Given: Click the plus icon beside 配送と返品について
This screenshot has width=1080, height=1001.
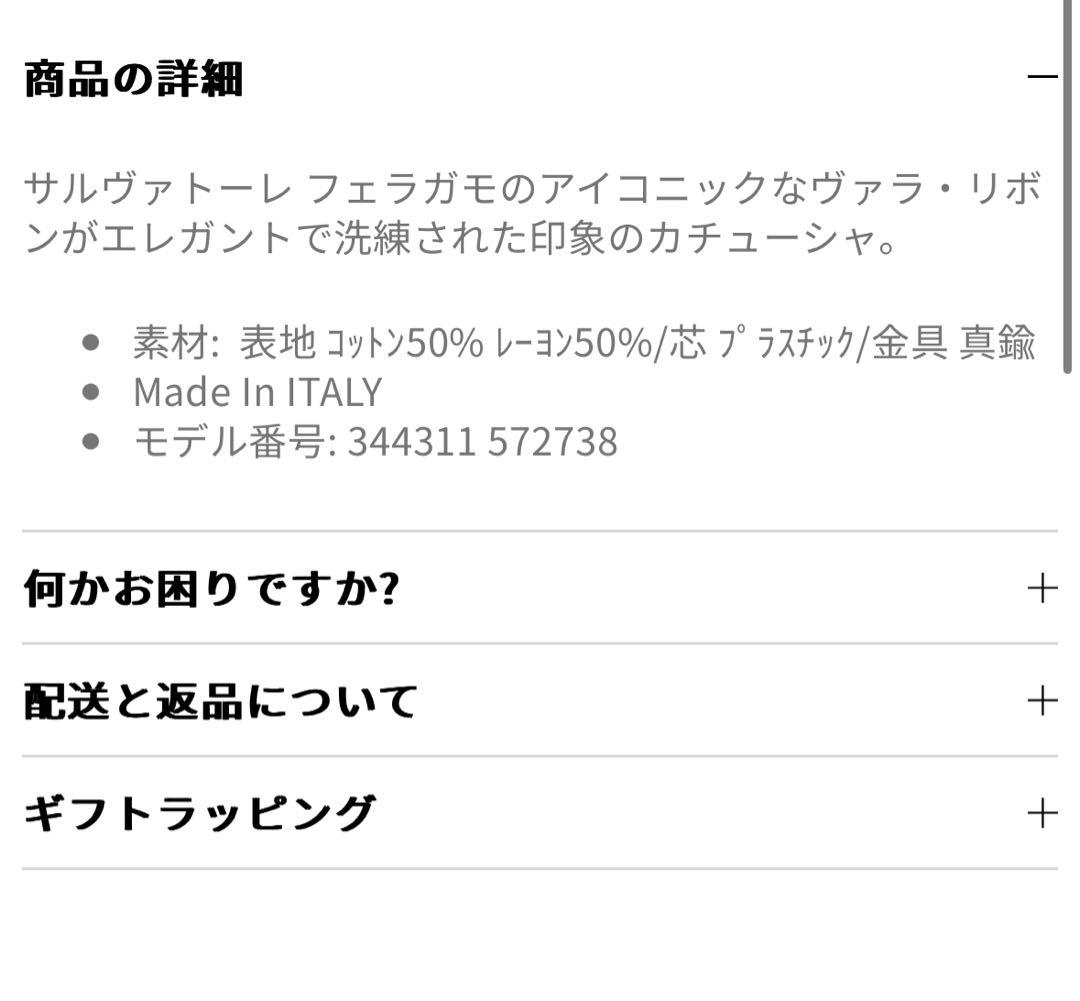Looking at the screenshot, I should point(1042,700).
